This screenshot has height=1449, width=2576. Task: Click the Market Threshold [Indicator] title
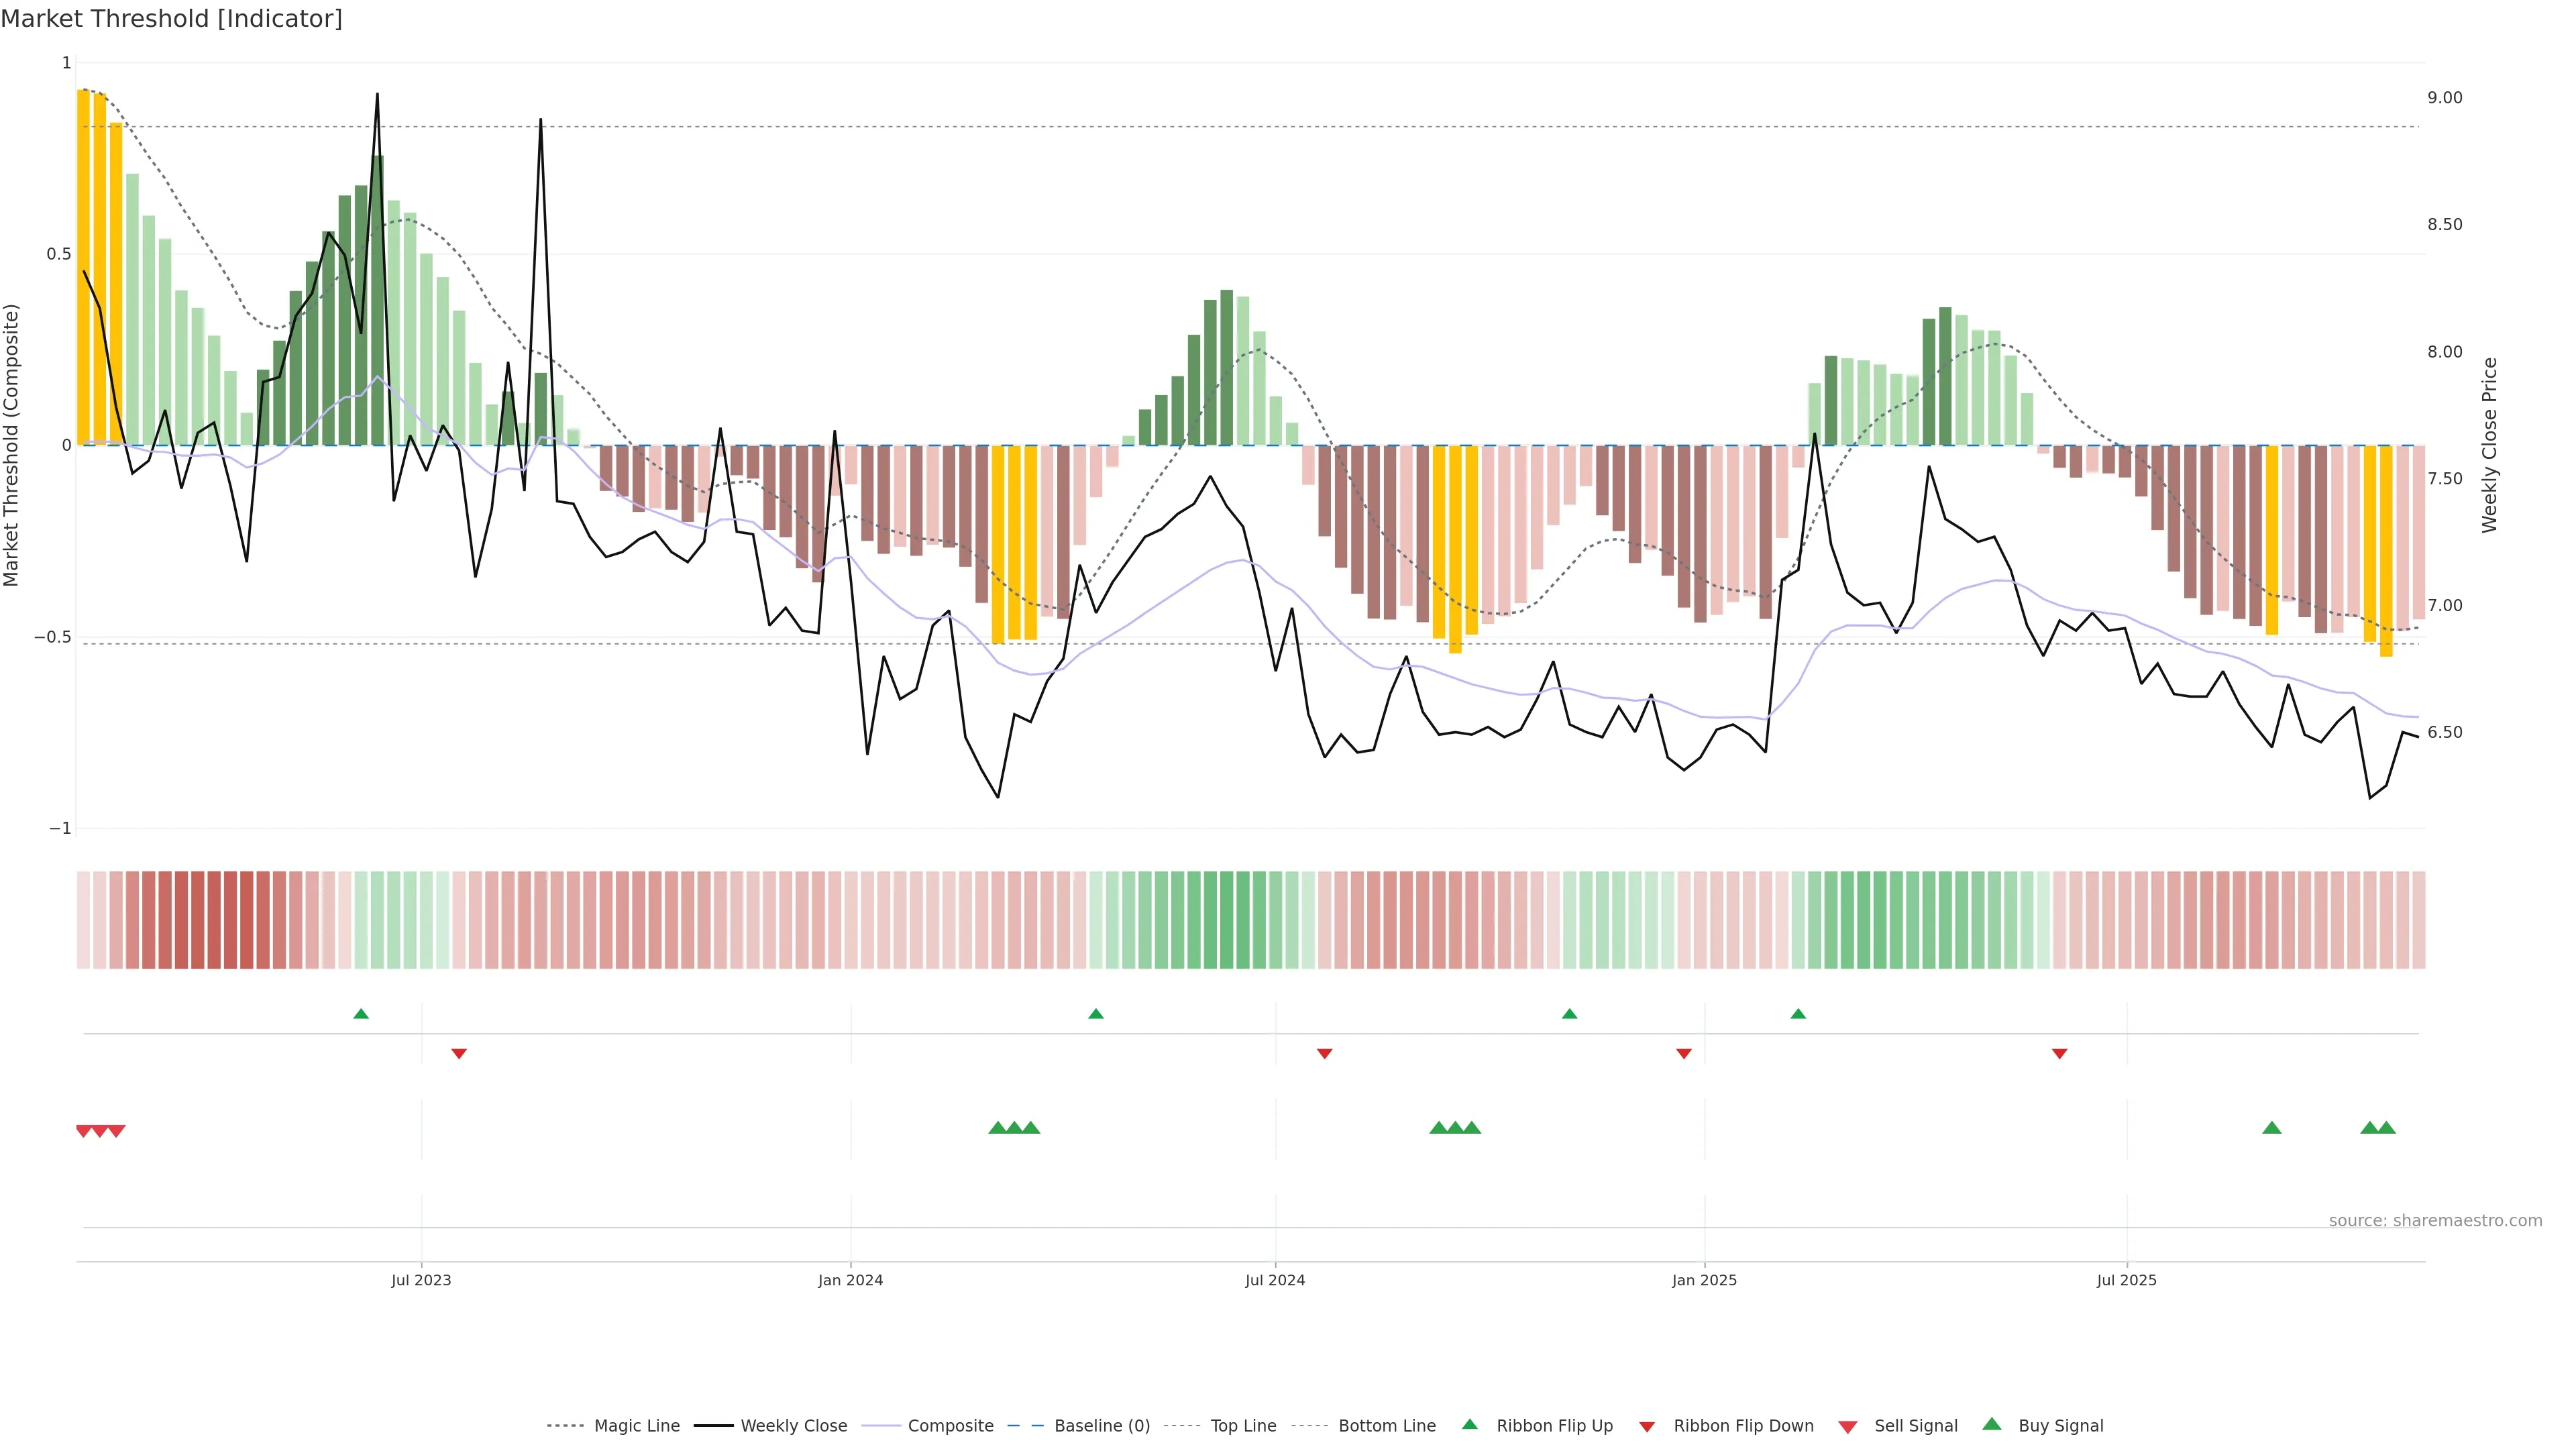tap(171, 19)
